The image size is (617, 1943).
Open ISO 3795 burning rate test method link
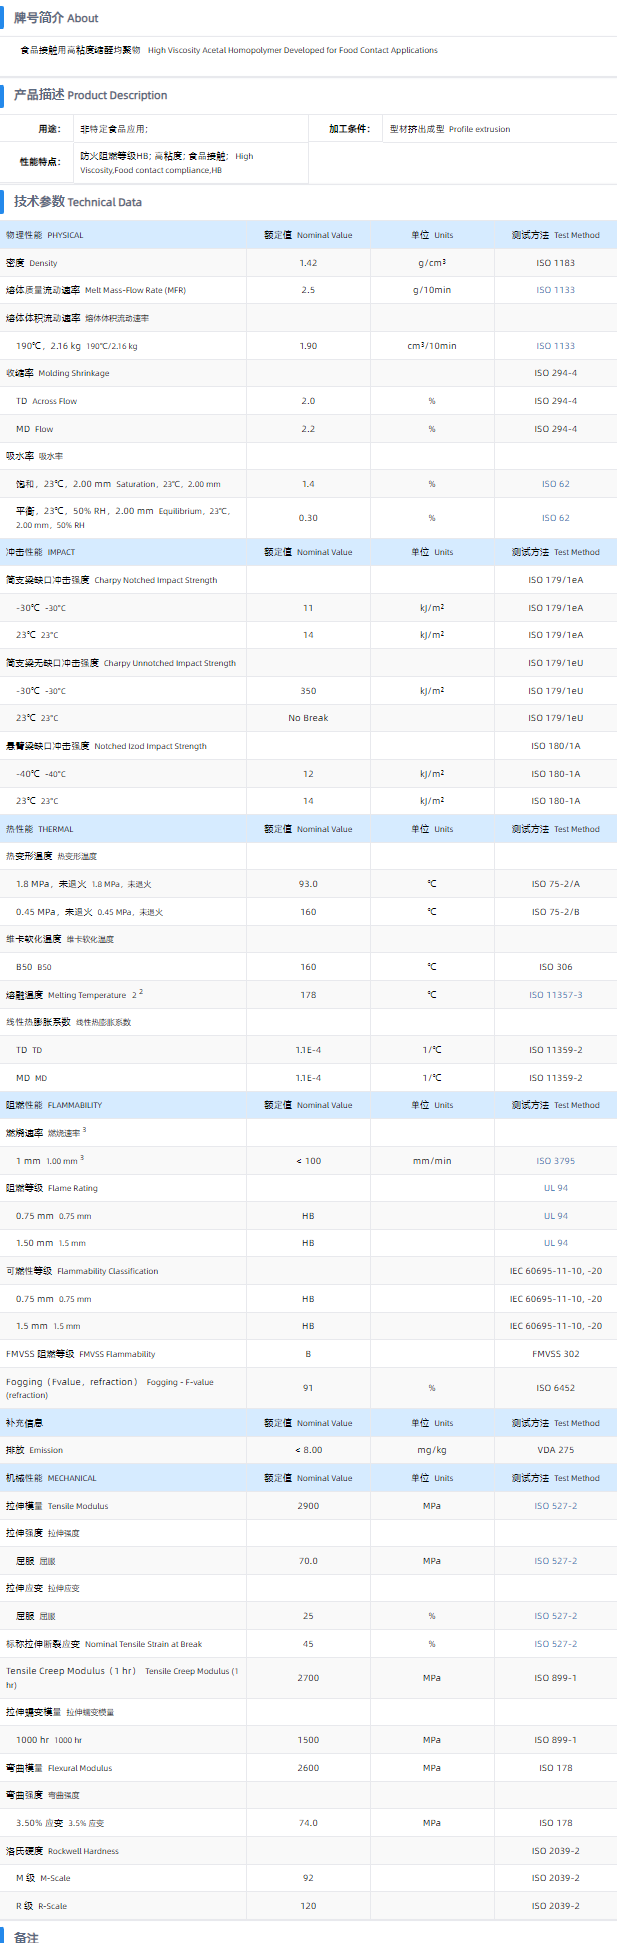point(555,1161)
